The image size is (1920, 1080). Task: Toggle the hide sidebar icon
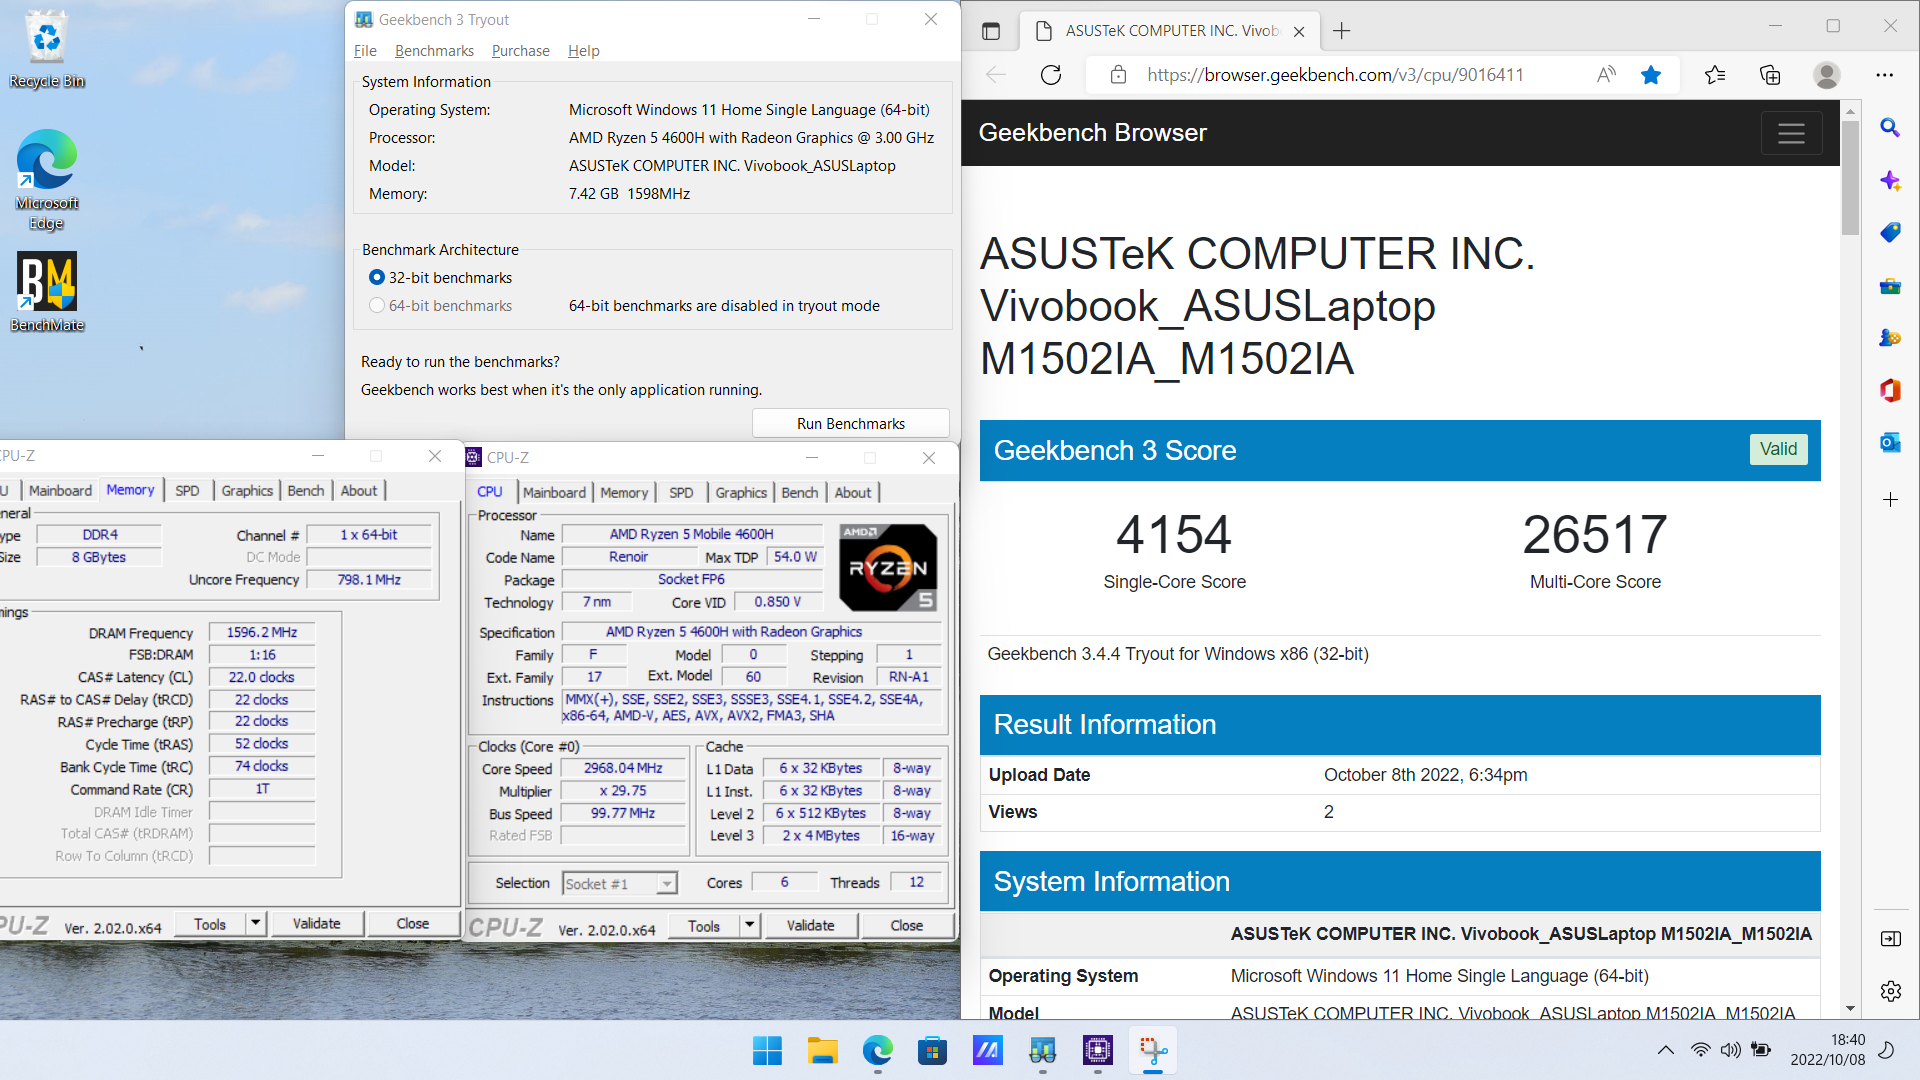point(1890,938)
